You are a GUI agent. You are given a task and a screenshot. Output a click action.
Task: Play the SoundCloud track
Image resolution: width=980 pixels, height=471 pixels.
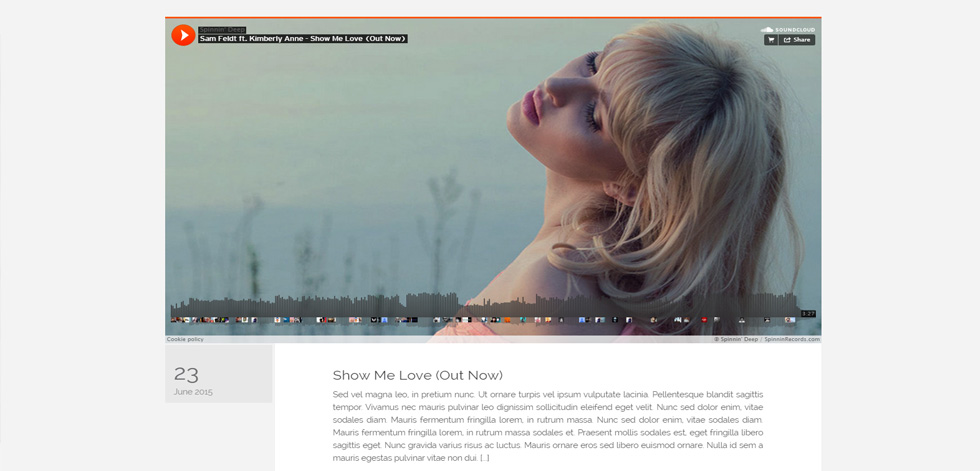183,35
